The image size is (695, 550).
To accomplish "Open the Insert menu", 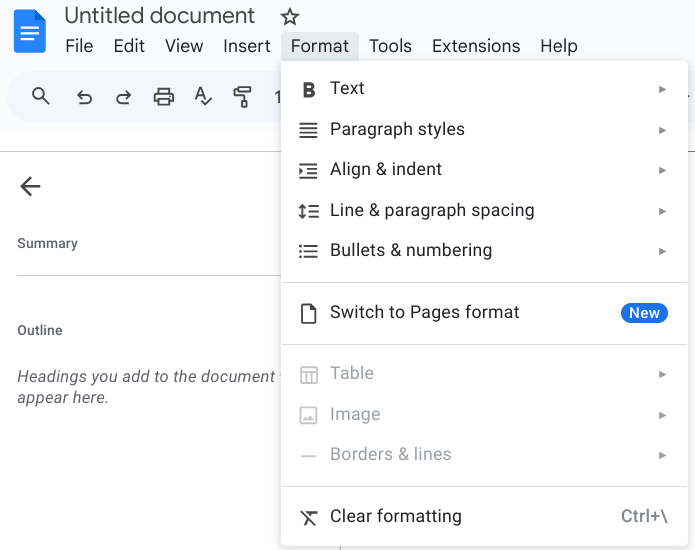I will pyautogui.click(x=247, y=46).
